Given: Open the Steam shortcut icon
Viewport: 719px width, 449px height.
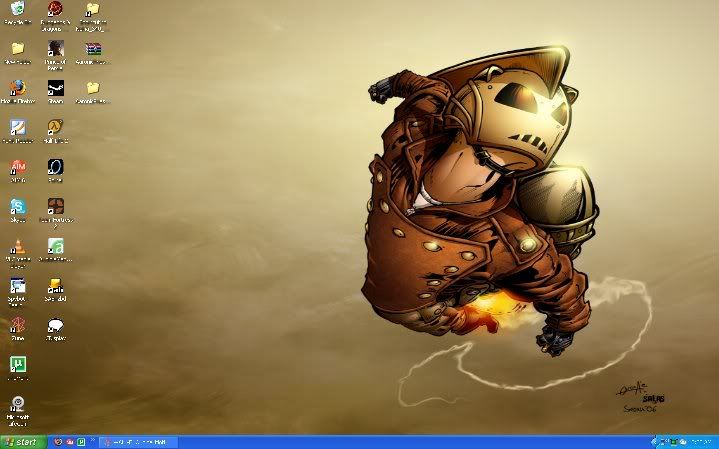Looking at the screenshot, I should [x=55, y=93].
